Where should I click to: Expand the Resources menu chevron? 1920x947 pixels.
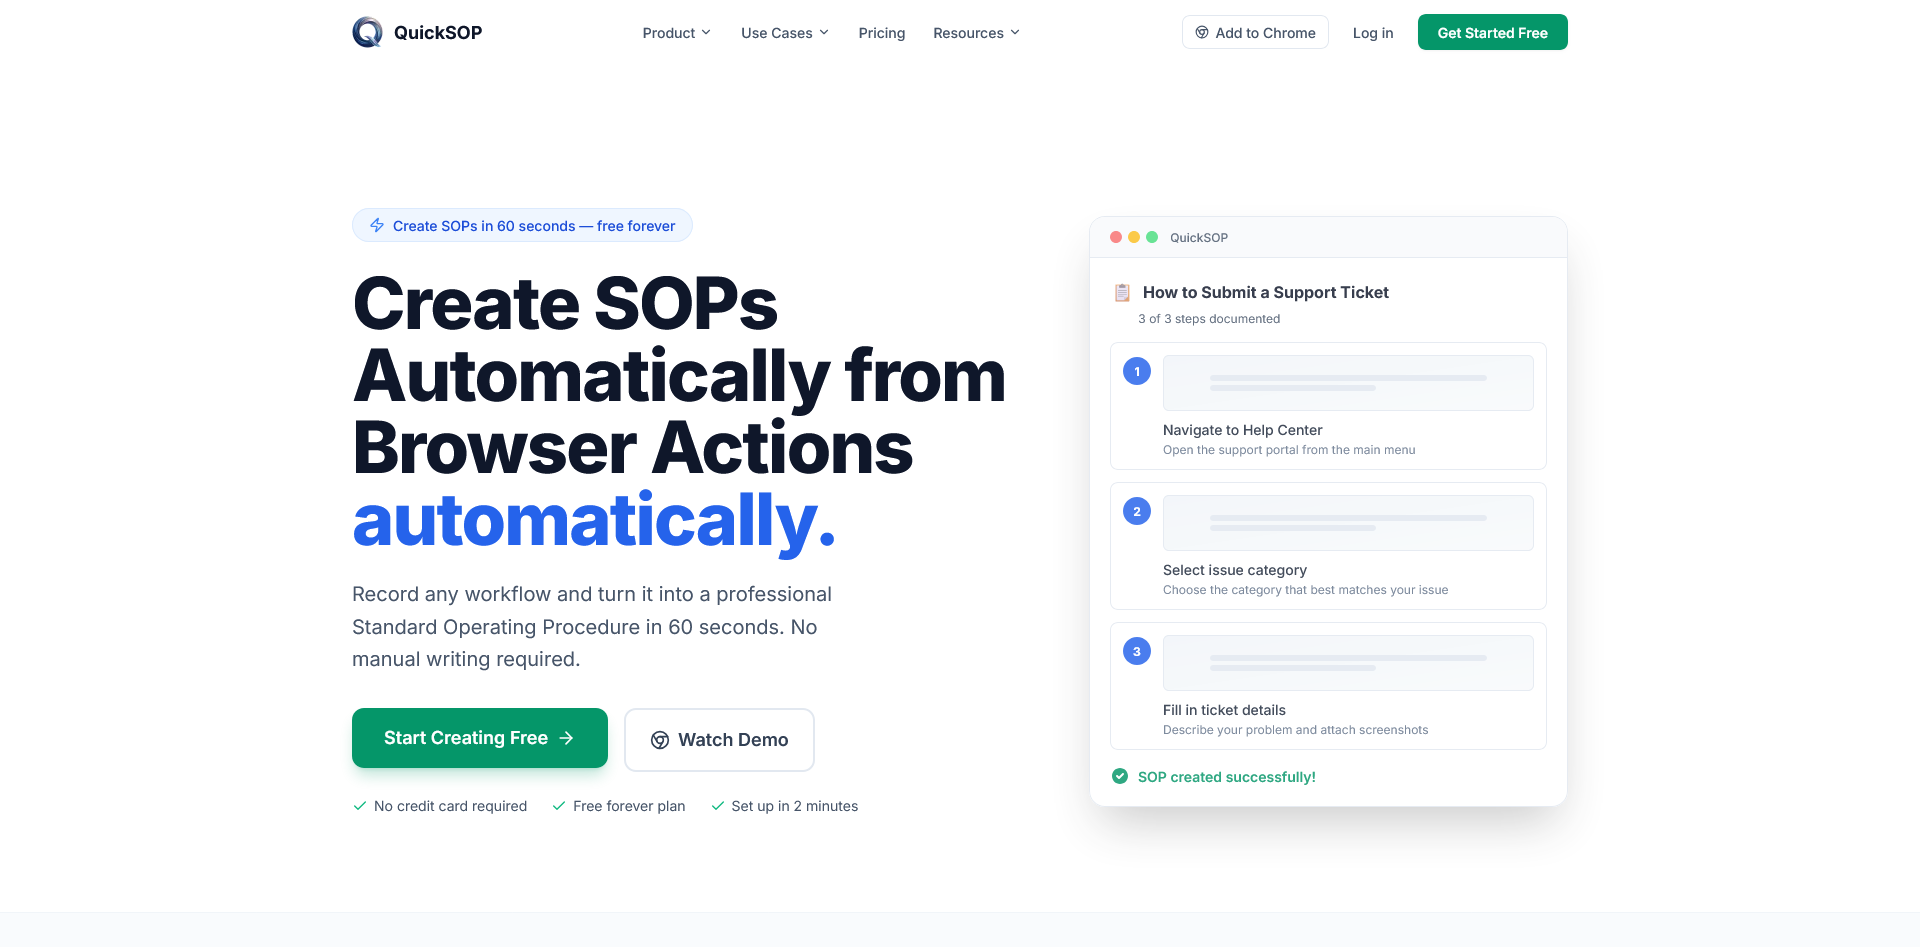1015,33
